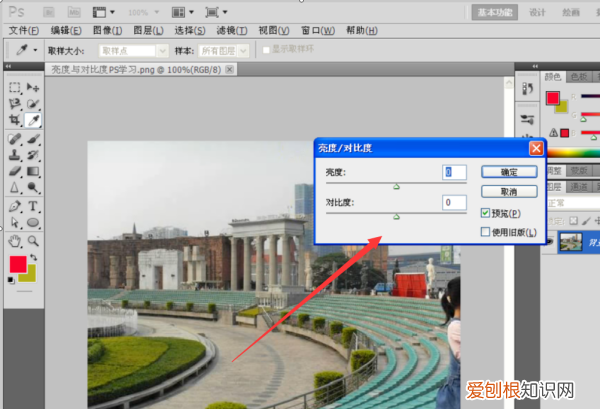Screen dimensions: 600x409
Task: Open the Image menu
Action: coord(108,31)
